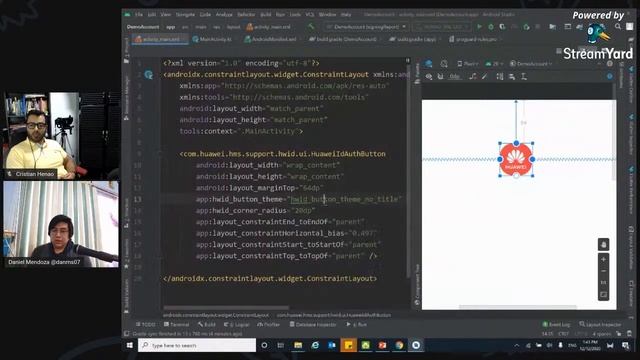The height and width of the screenshot is (360, 640).
Task: Open the Pixel device dropdown in preview
Action: click(x=468, y=64)
